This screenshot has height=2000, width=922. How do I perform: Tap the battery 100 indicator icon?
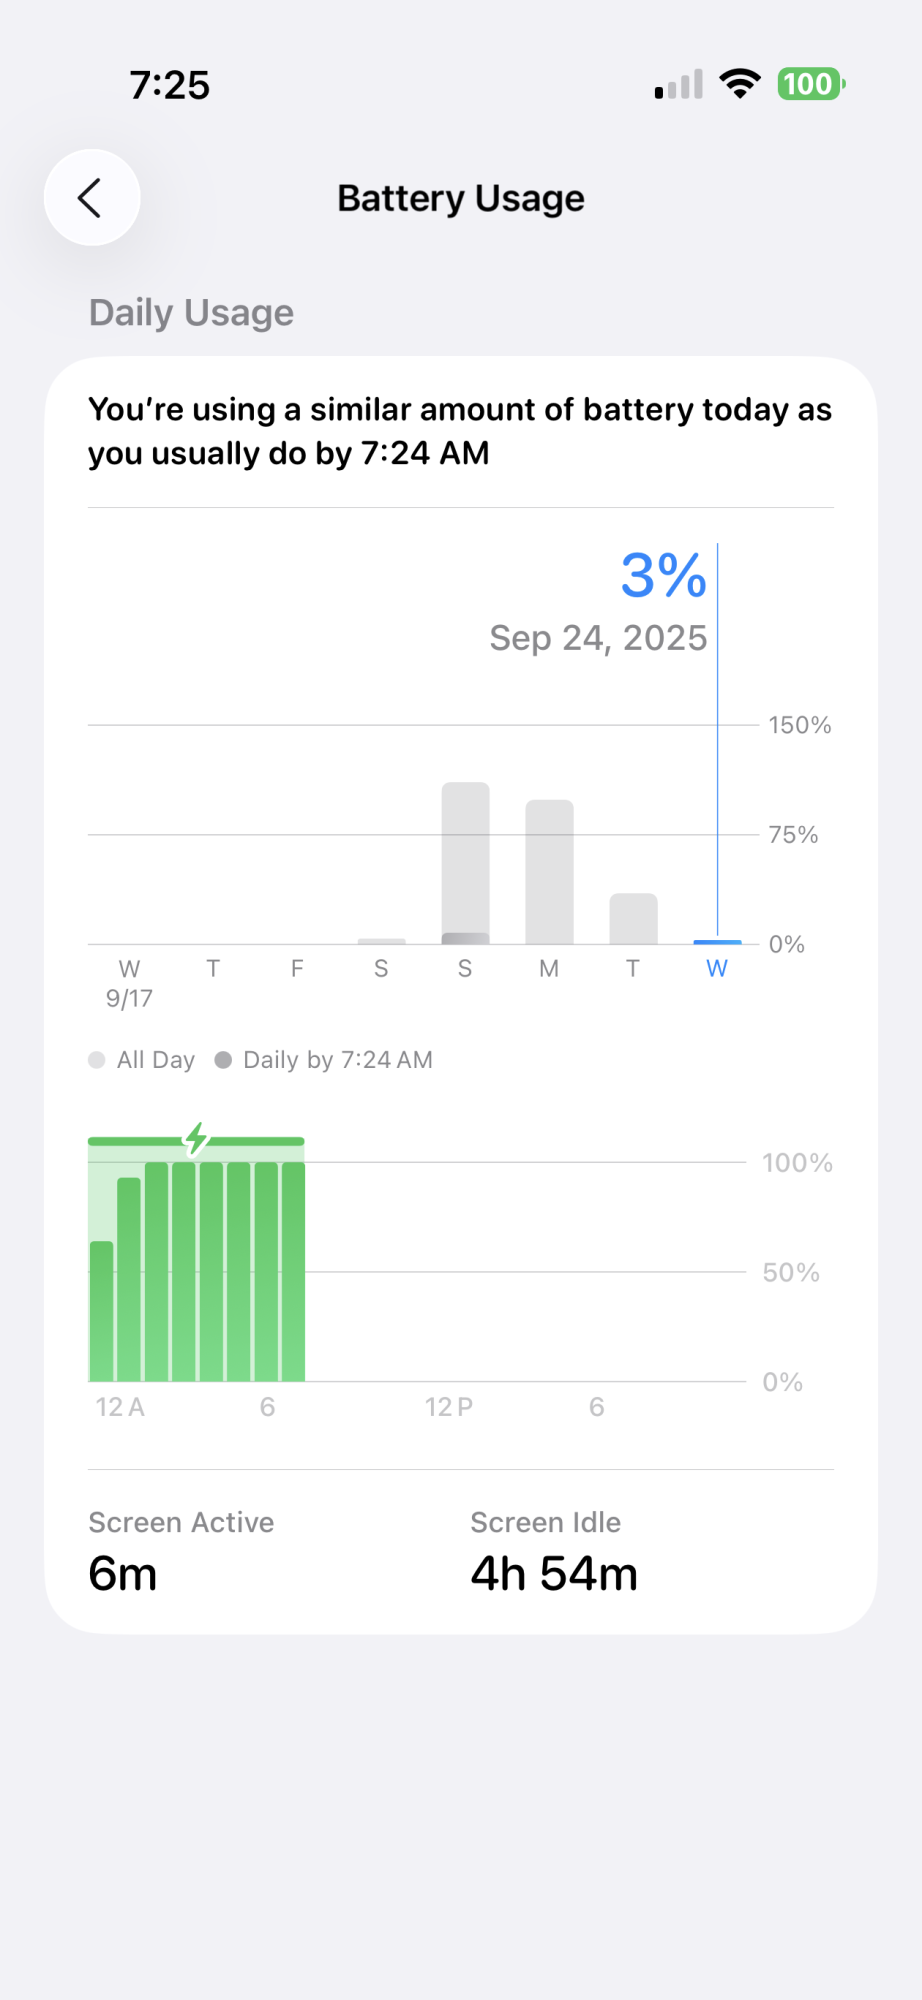pos(811,84)
